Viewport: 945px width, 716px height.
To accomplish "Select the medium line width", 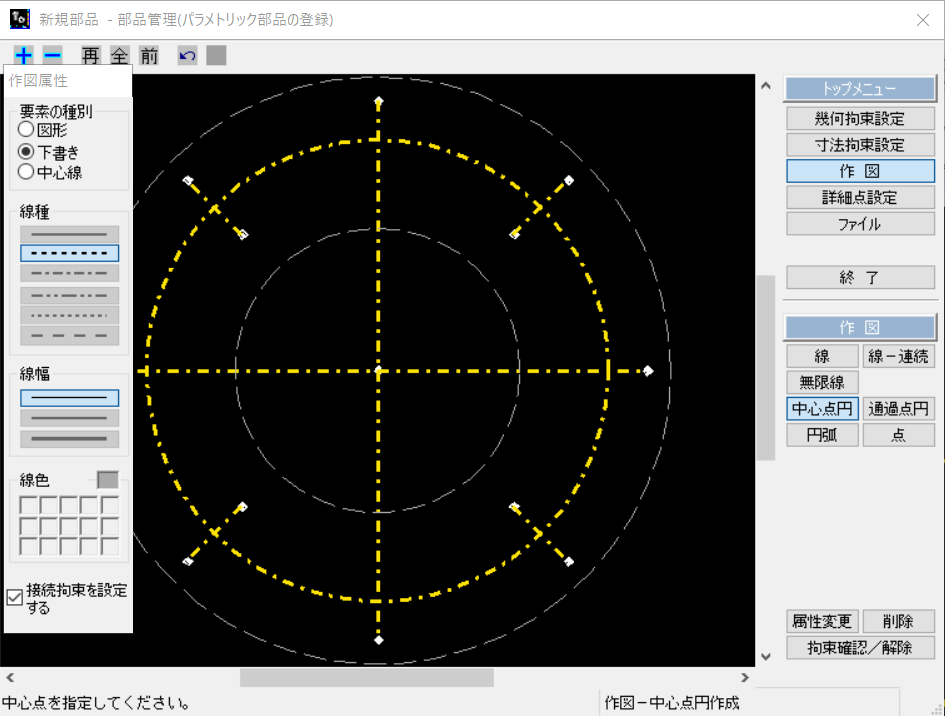I will tap(69, 418).
